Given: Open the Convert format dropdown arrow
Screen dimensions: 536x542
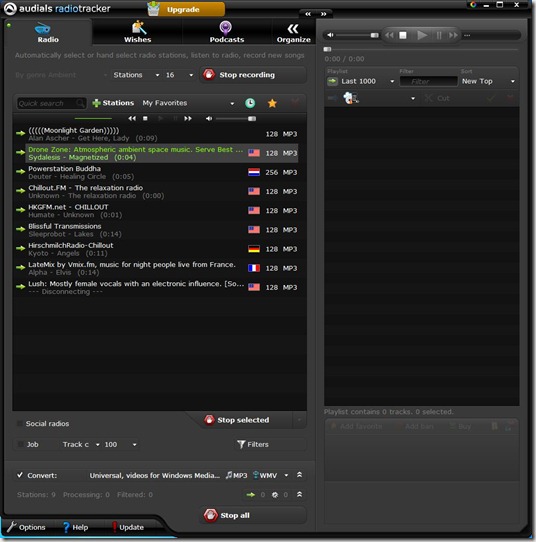Looking at the screenshot, I should tap(286, 475).
